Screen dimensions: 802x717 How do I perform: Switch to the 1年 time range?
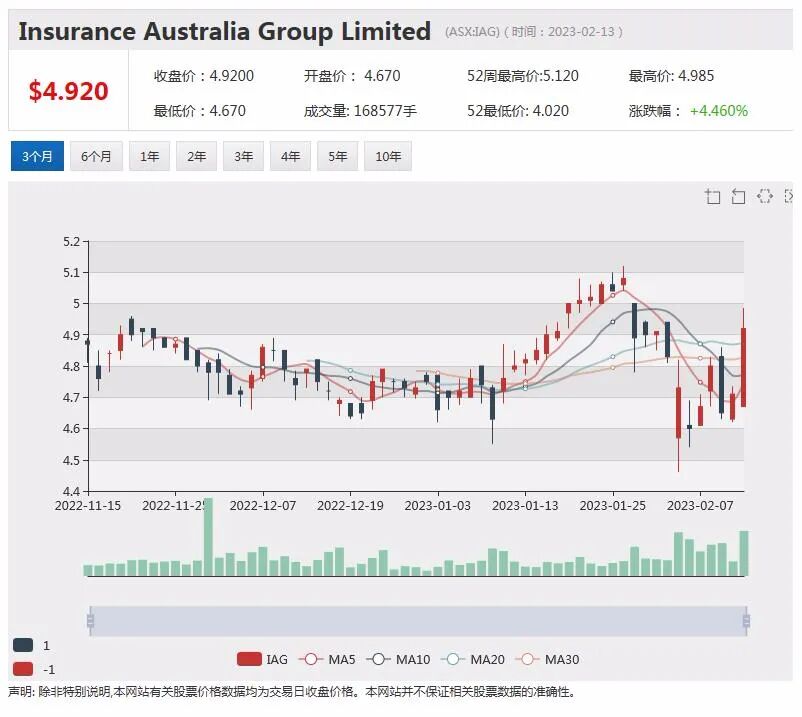tap(149, 156)
